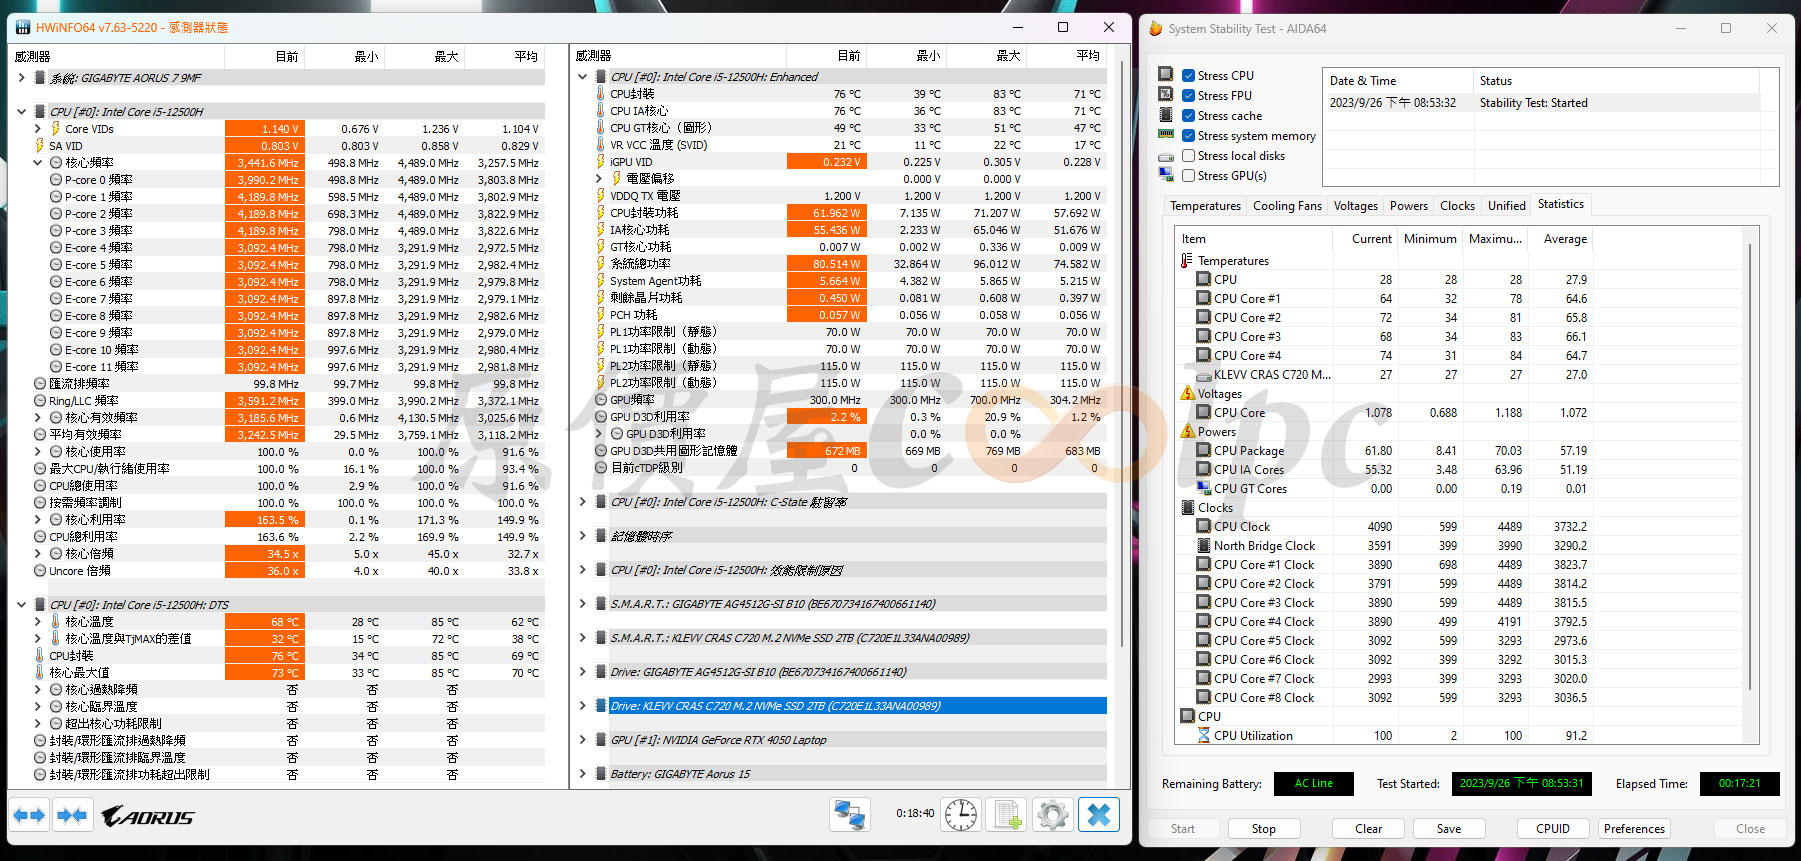Click the icon beside Stress CPU checkbox
The width and height of the screenshot is (1801, 861).
[x=1166, y=75]
